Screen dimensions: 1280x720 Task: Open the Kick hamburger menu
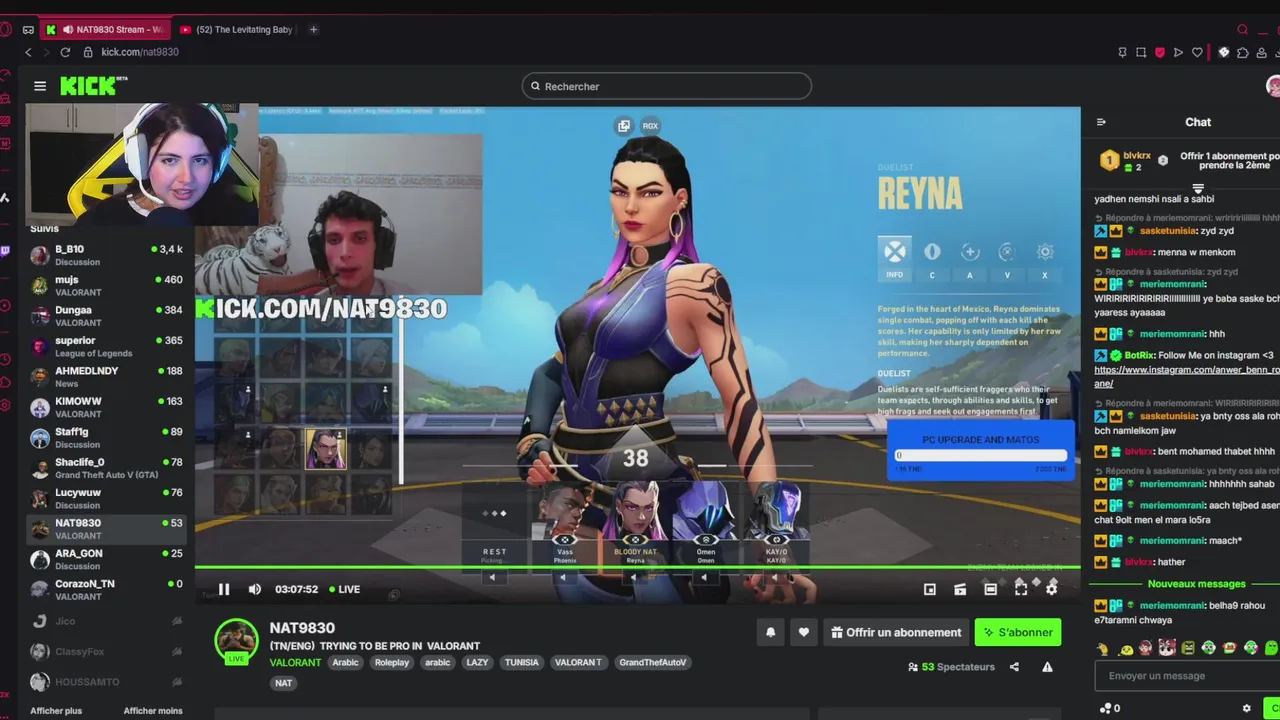(40, 86)
